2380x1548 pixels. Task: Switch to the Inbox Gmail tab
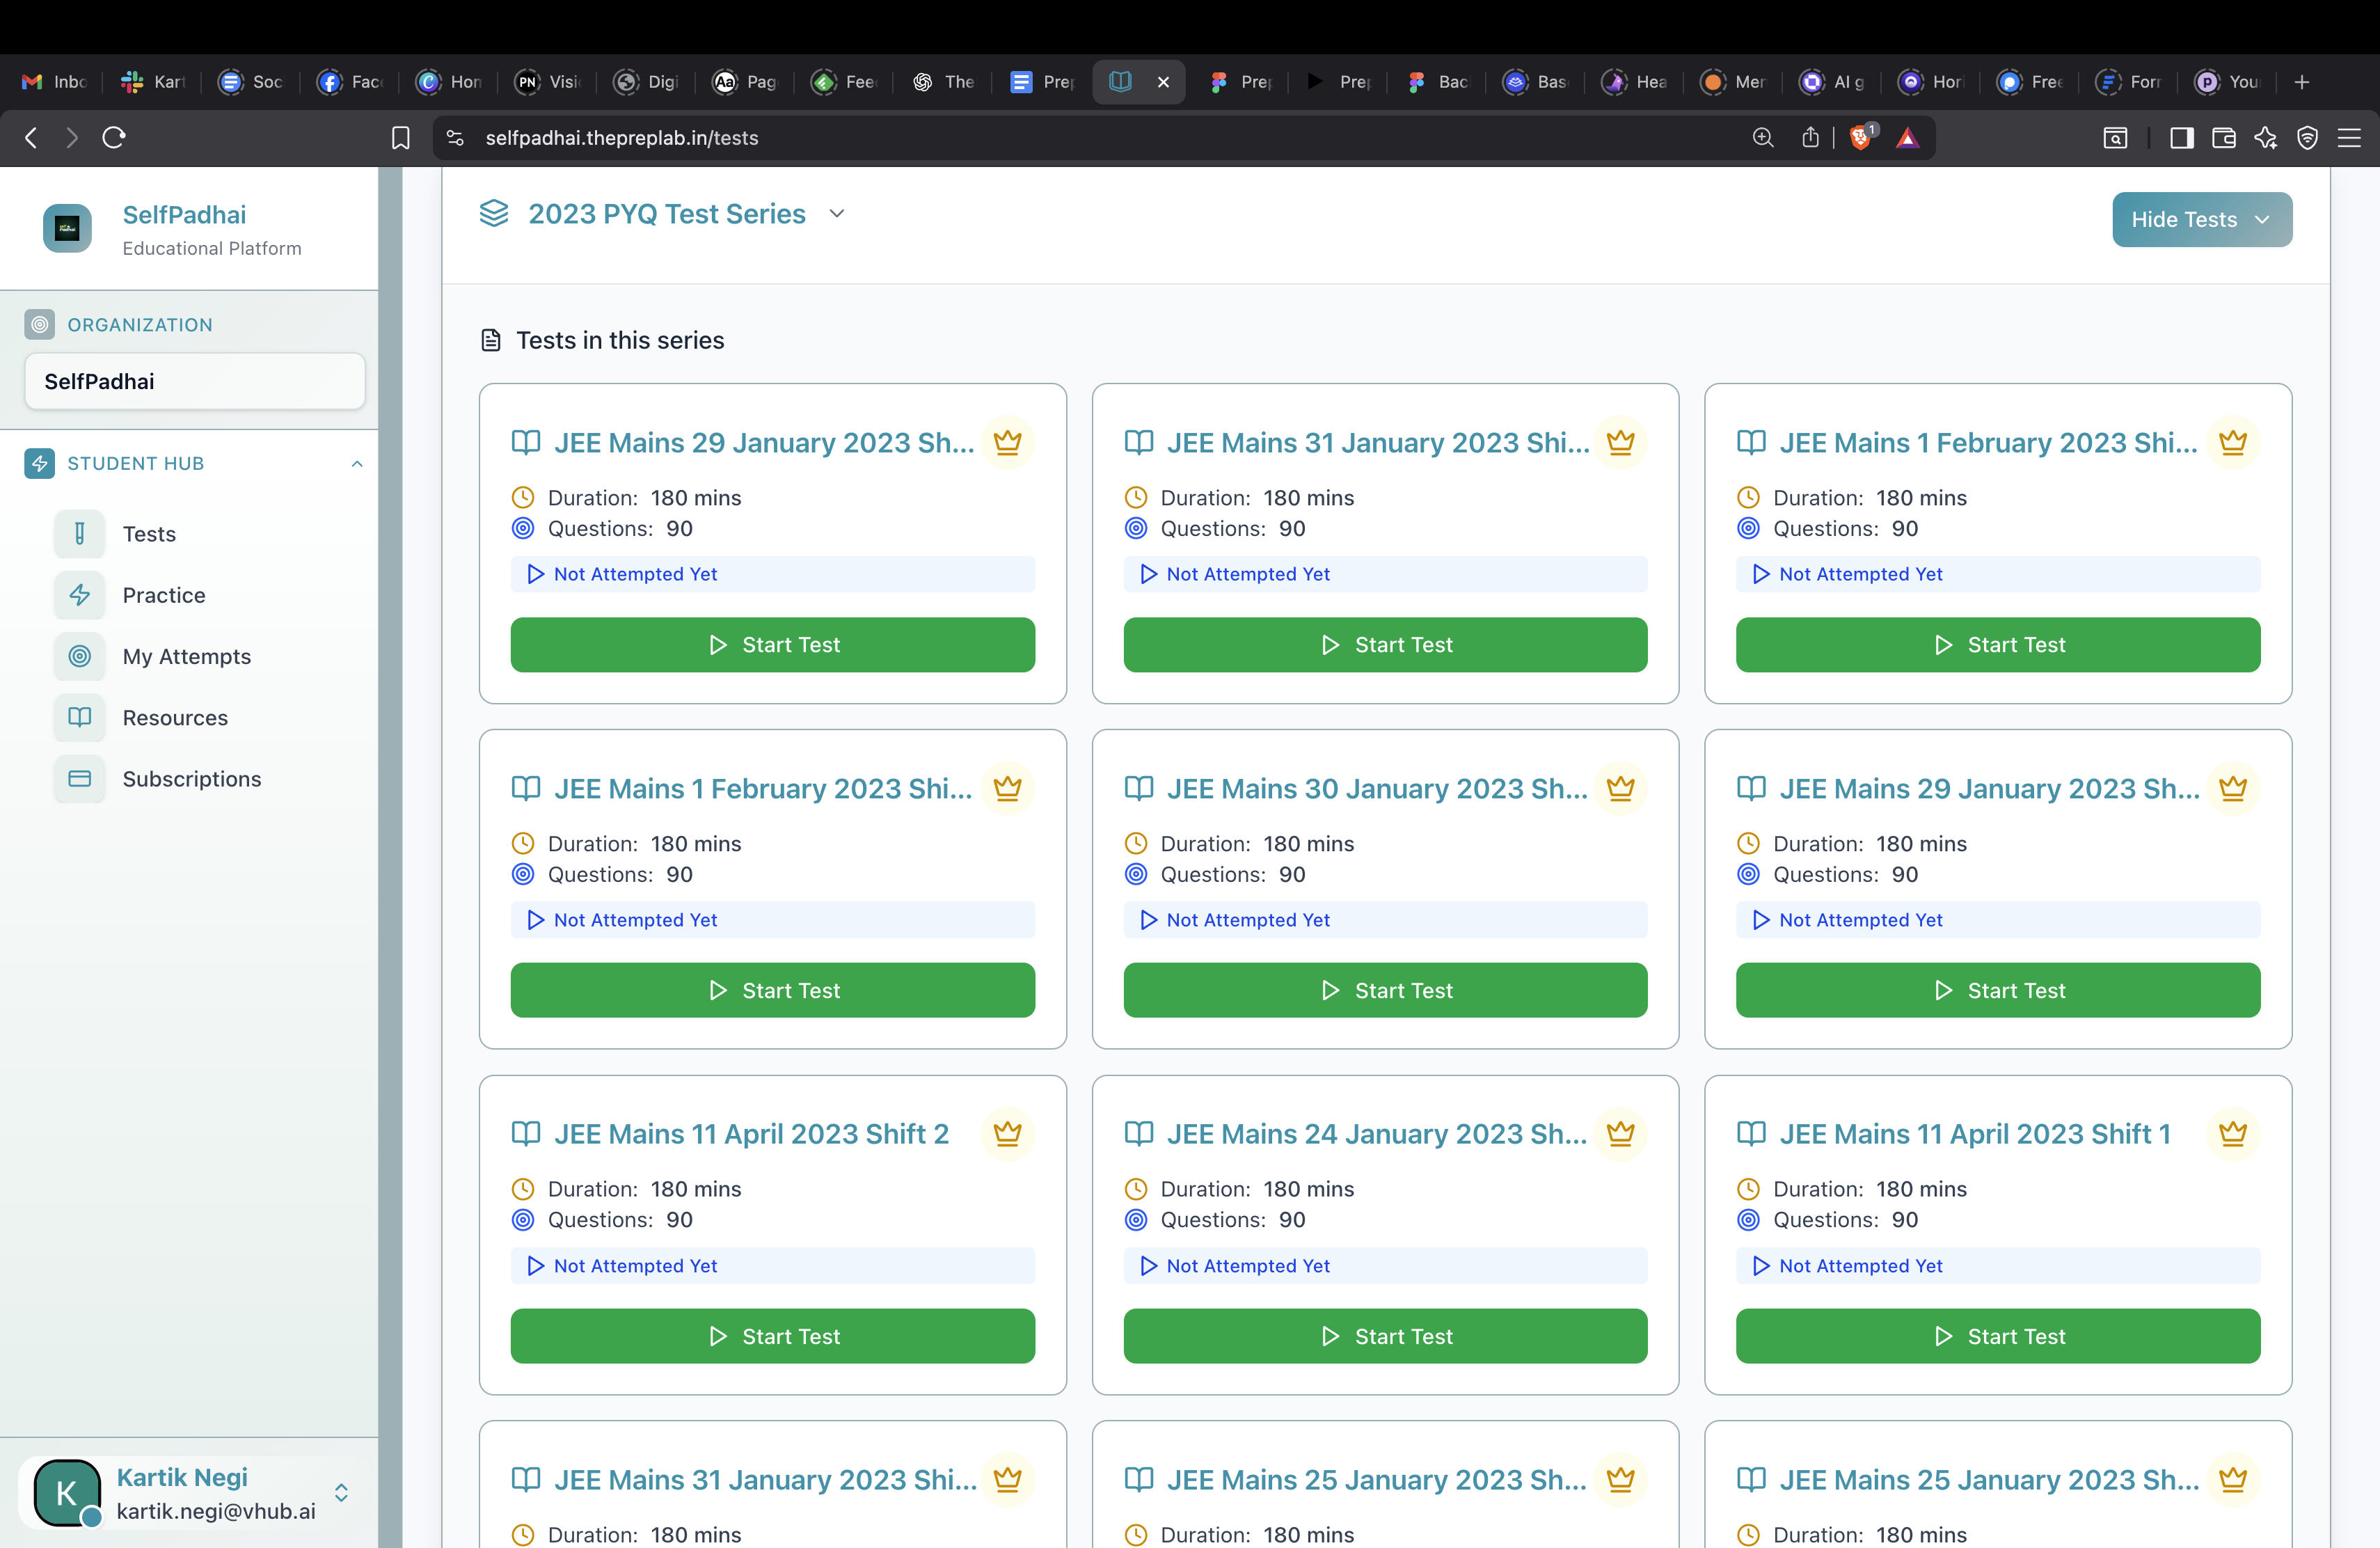pyautogui.click(x=55, y=82)
